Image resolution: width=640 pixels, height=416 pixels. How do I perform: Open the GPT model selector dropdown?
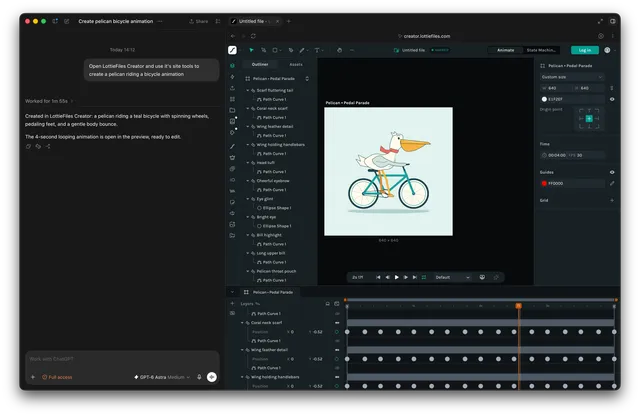click(162, 377)
